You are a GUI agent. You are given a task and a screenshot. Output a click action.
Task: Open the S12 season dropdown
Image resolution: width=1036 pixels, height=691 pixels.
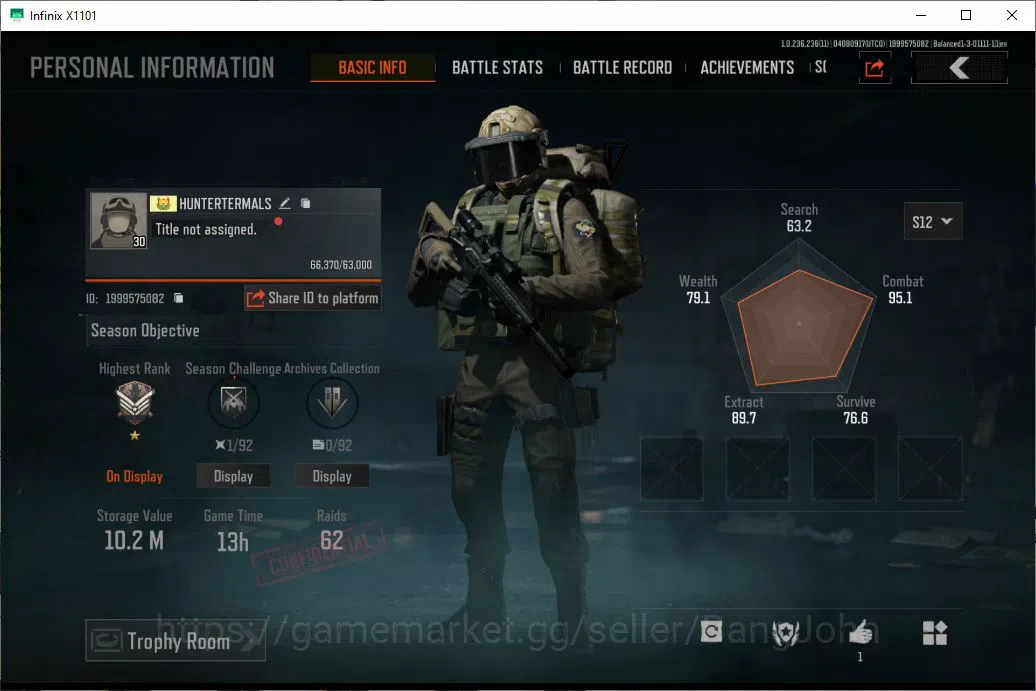coord(933,221)
